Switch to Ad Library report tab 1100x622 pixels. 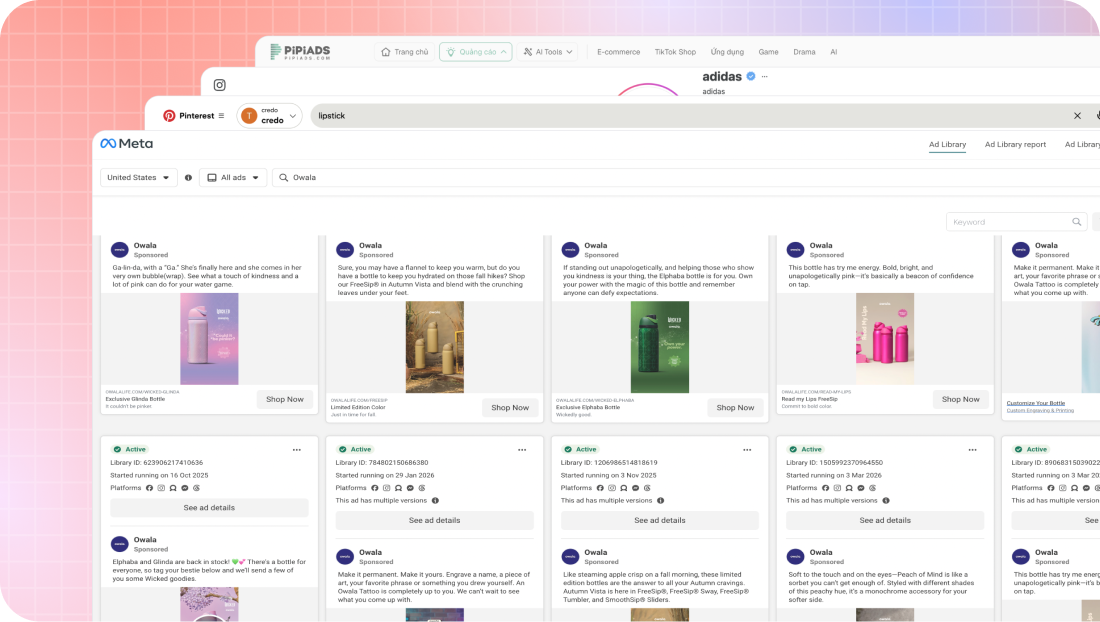coord(1015,144)
